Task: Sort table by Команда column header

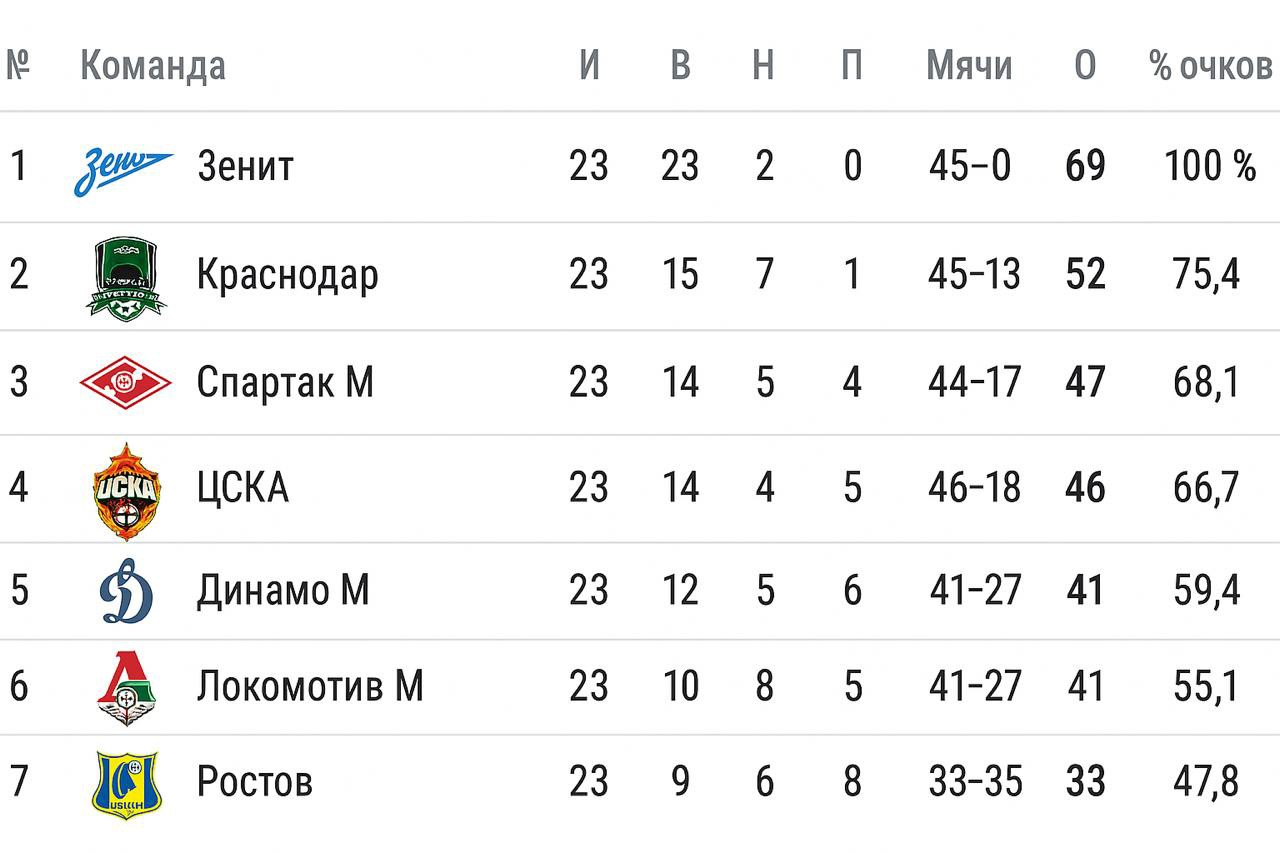Action: pos(153,67)
